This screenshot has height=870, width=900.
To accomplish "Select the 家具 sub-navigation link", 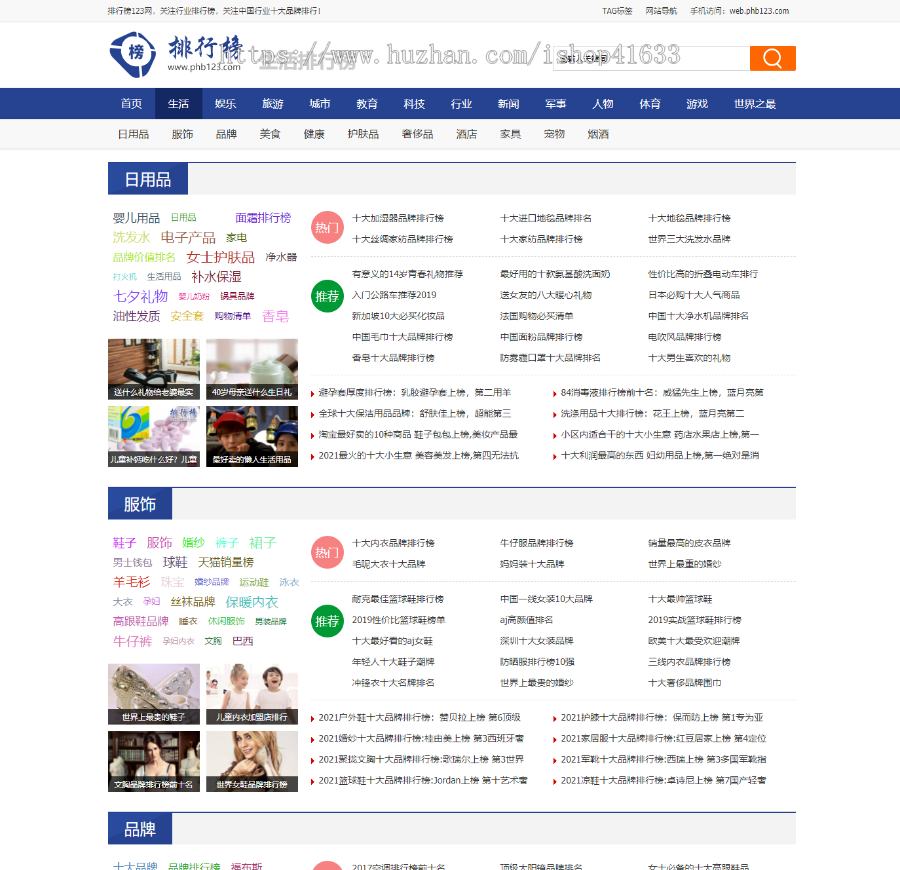I will pyautogui.click(x=510, y=134).
